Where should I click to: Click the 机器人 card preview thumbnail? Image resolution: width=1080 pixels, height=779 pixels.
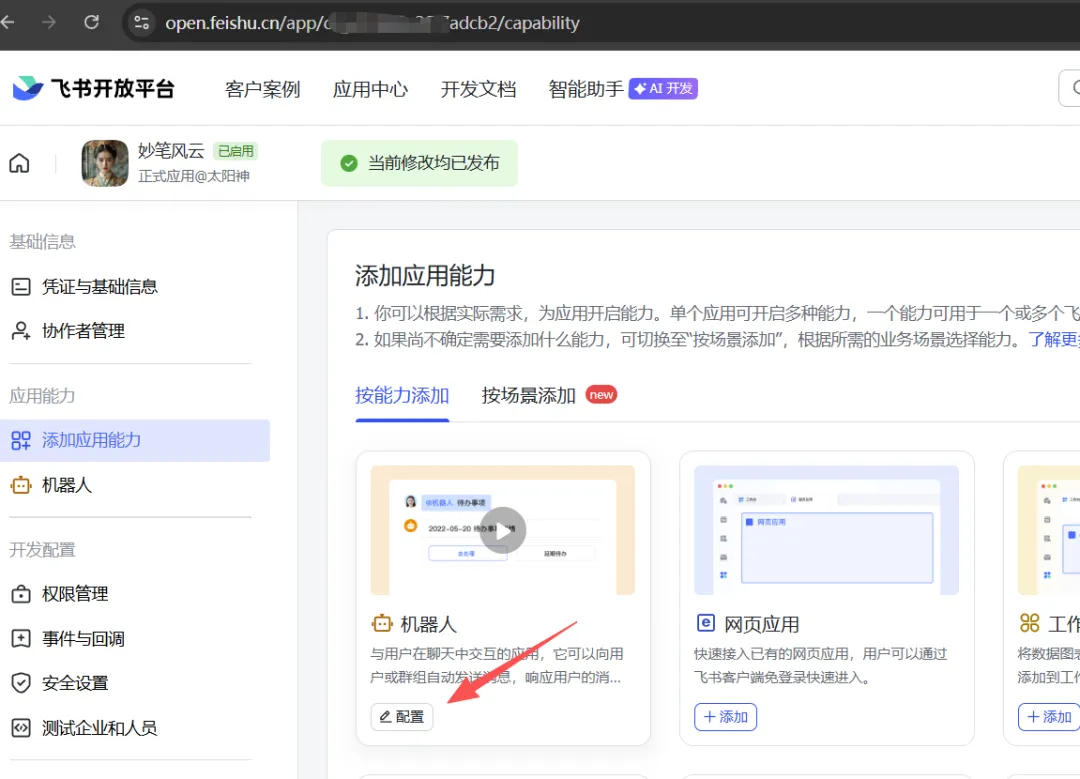click(x=503, y=530)
